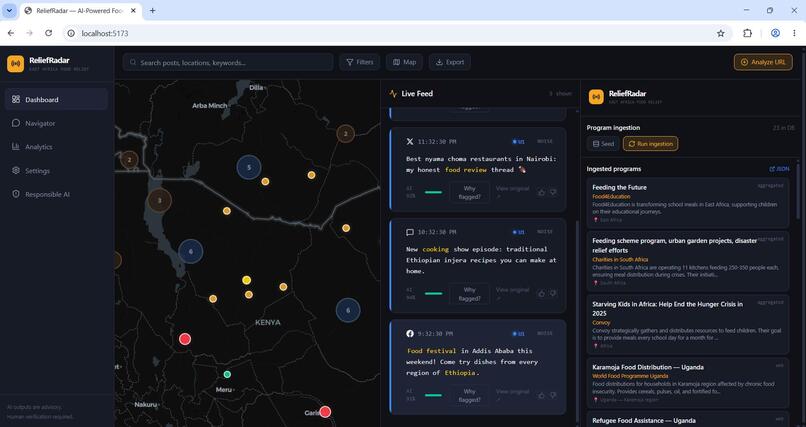Viewport: 806px width, 427px height.
Task: Open the Navigator page
Action: 57,123
